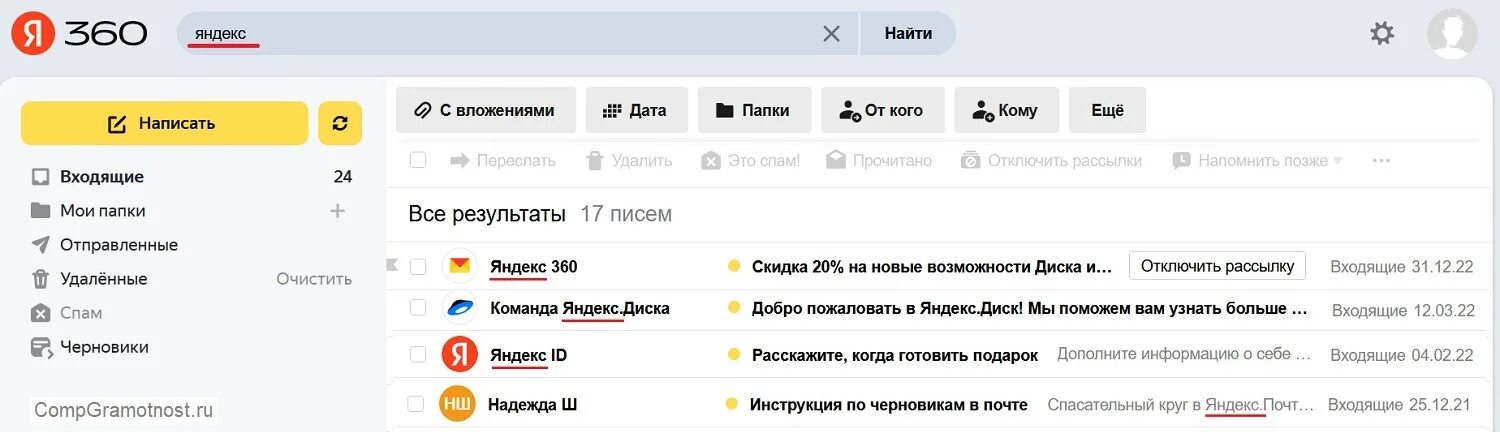Click the Яндекс ID sender avatar
This screenshot has height=432, width=1500.
[x=460, y=354]
